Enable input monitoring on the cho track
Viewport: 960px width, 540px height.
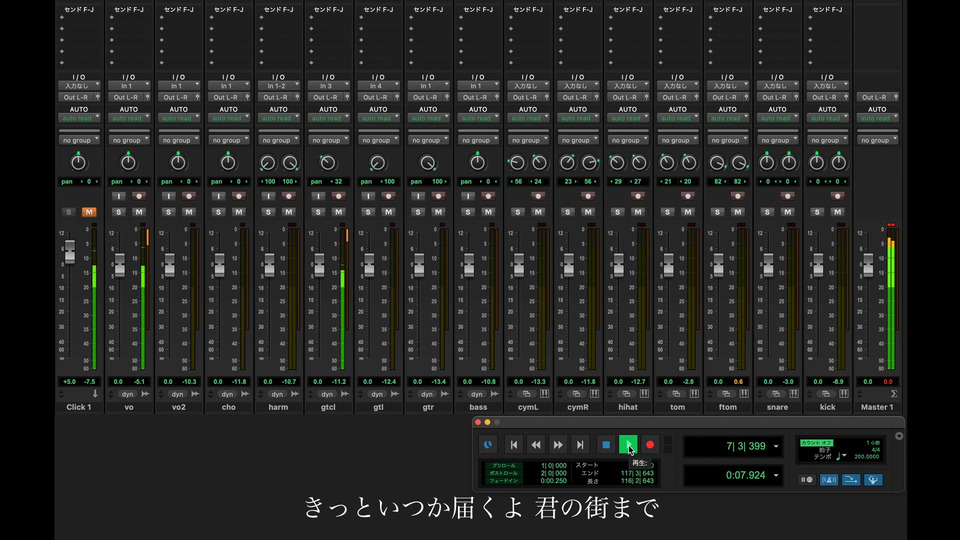coord(219,196)
